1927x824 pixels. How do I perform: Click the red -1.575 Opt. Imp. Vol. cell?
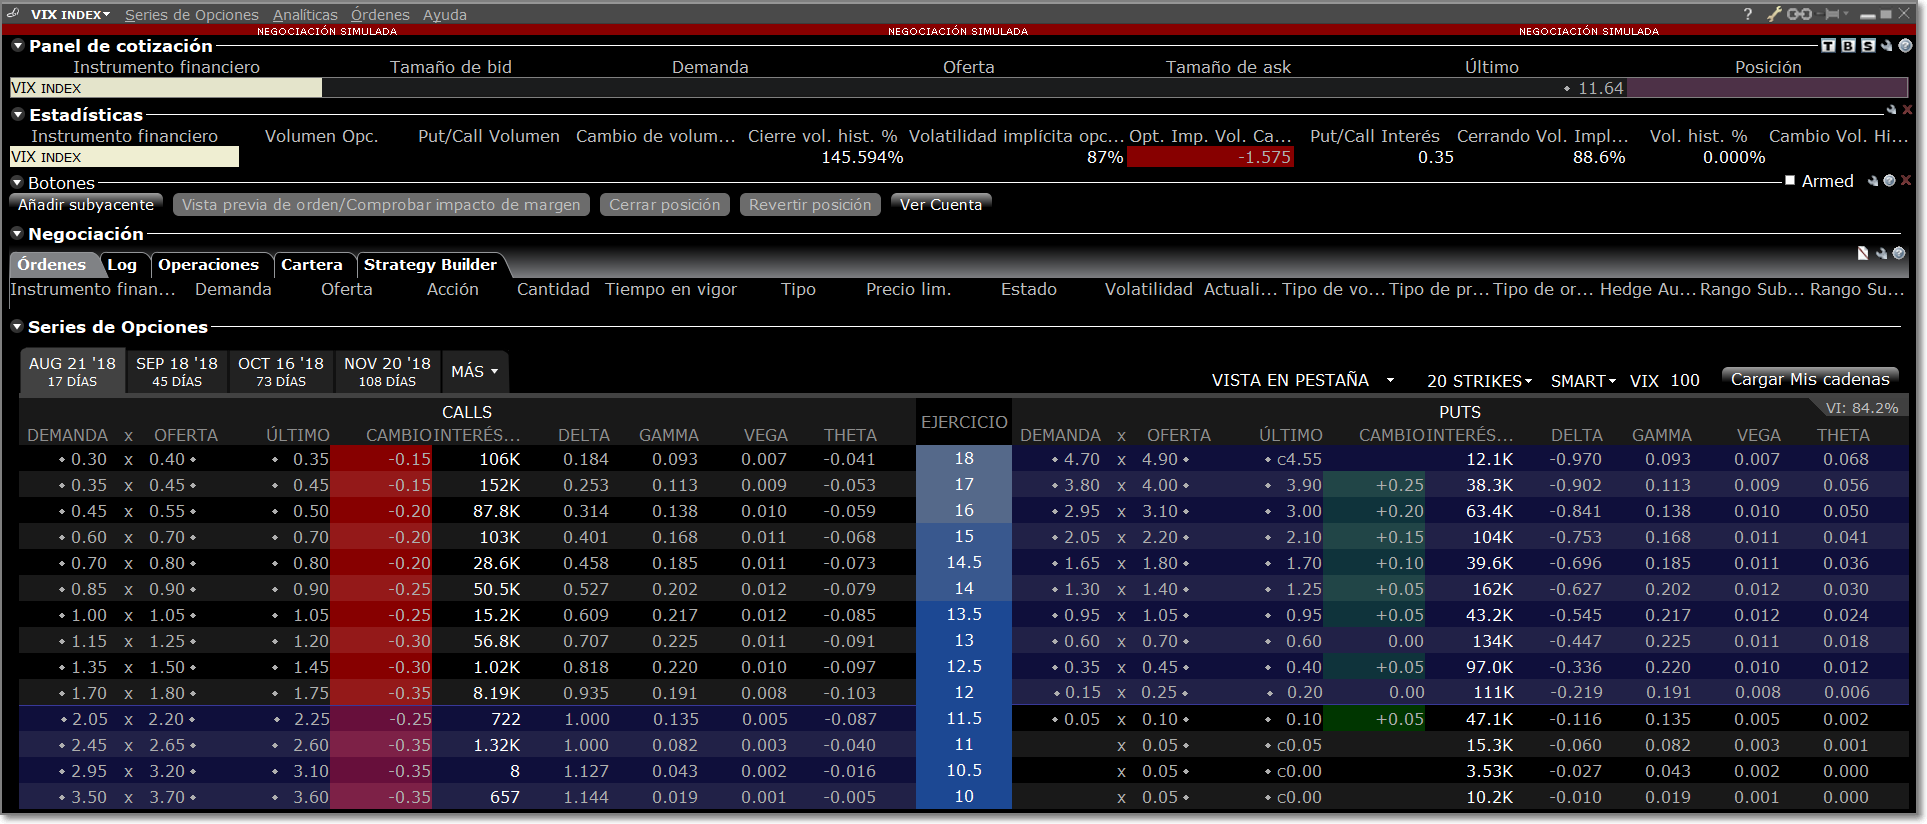point(1210,157)
